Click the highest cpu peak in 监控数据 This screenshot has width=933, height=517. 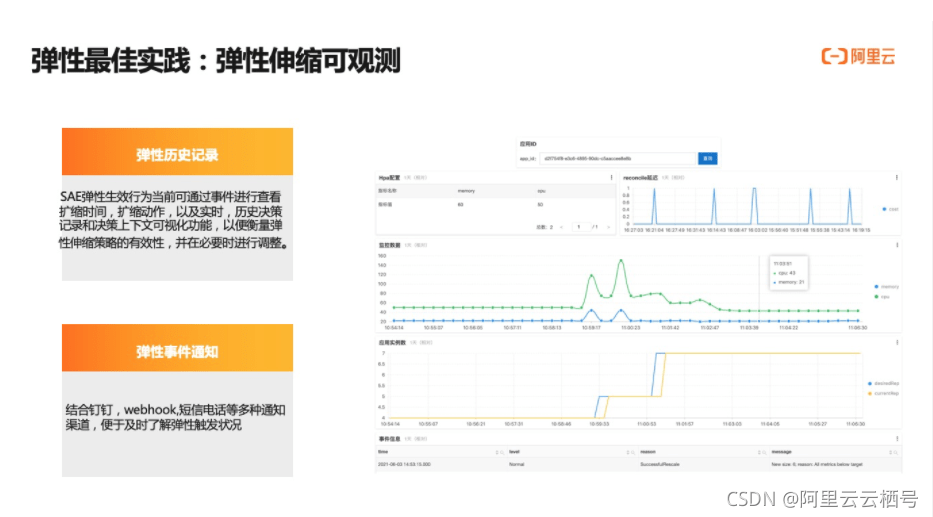pos(621,260)
